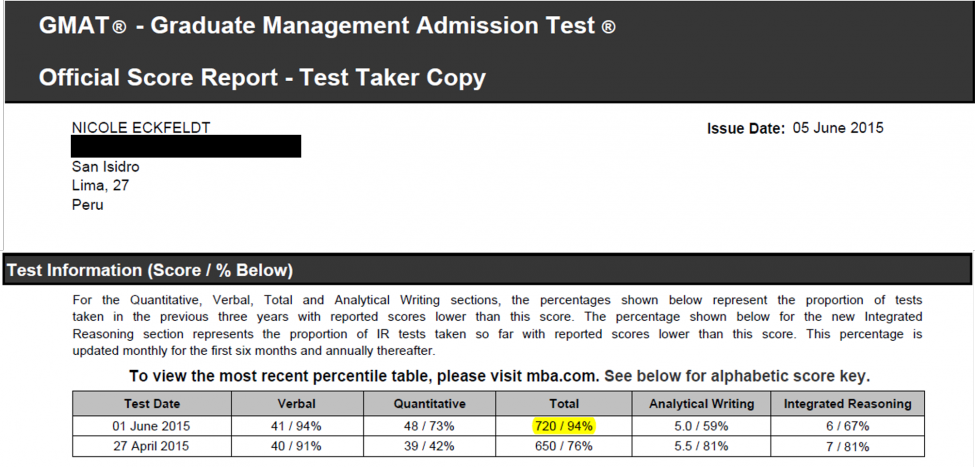Screen dimensions: 975x467
Task: Click the 48 / 73% quantitative score
Action: [429, 425]
